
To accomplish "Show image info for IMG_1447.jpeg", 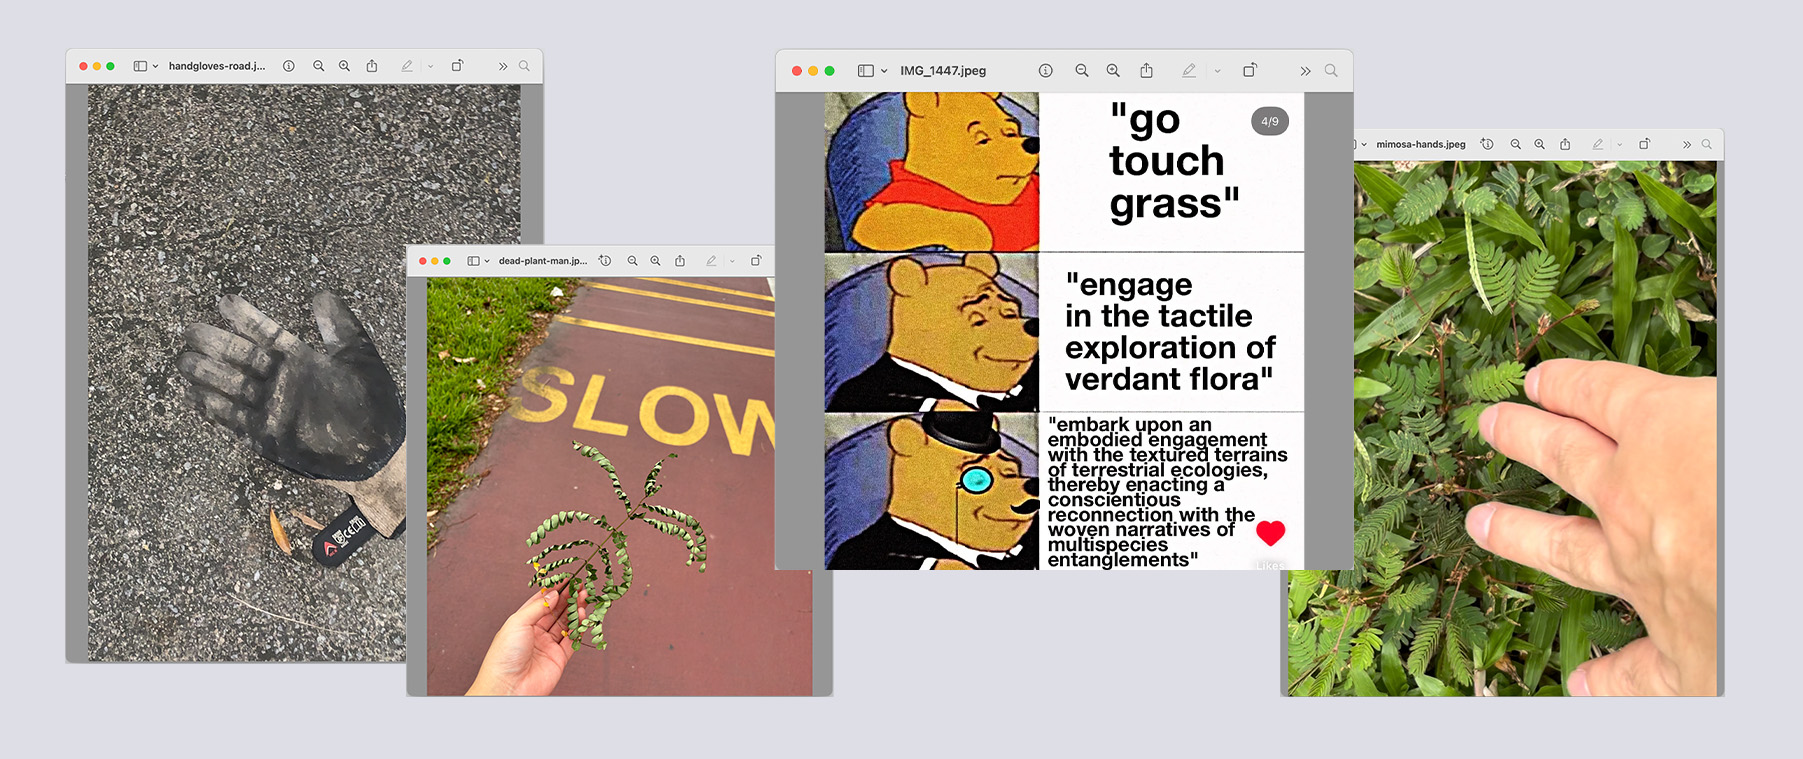I will (1046, 71).
